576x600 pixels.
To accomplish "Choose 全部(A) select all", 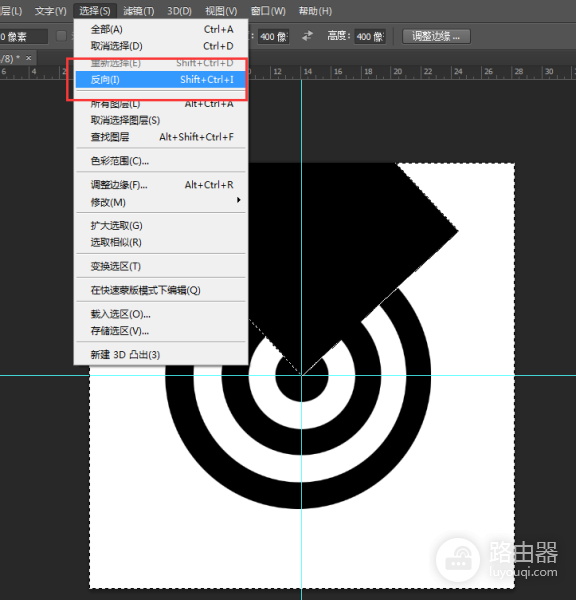I will 161,29.
